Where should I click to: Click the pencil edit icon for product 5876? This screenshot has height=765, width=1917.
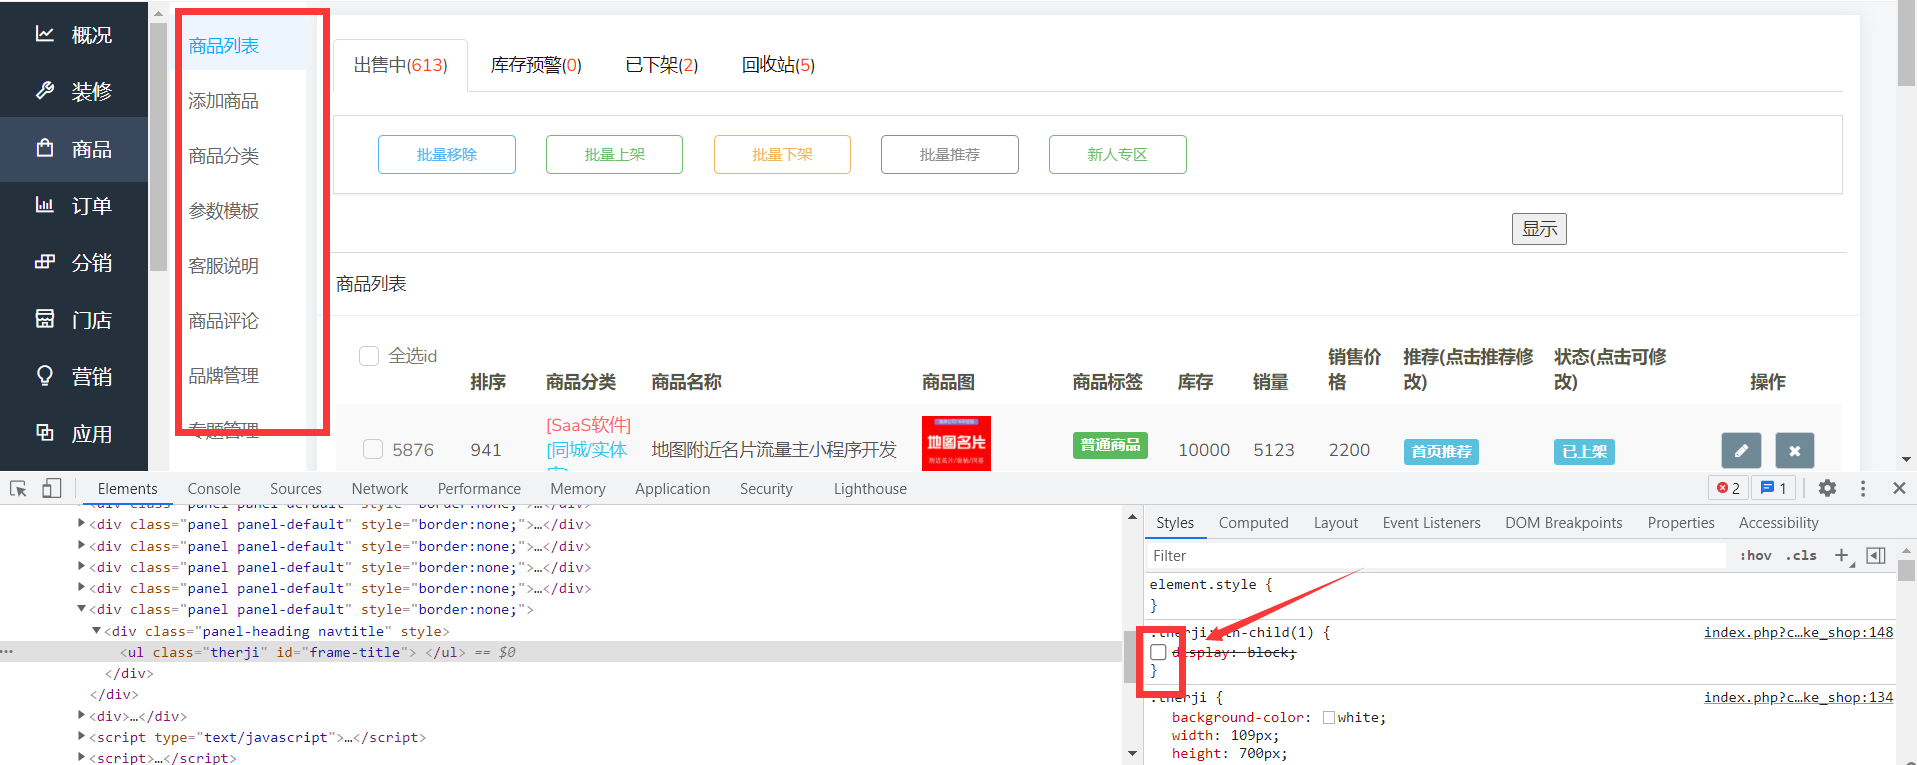(1740, 451)
